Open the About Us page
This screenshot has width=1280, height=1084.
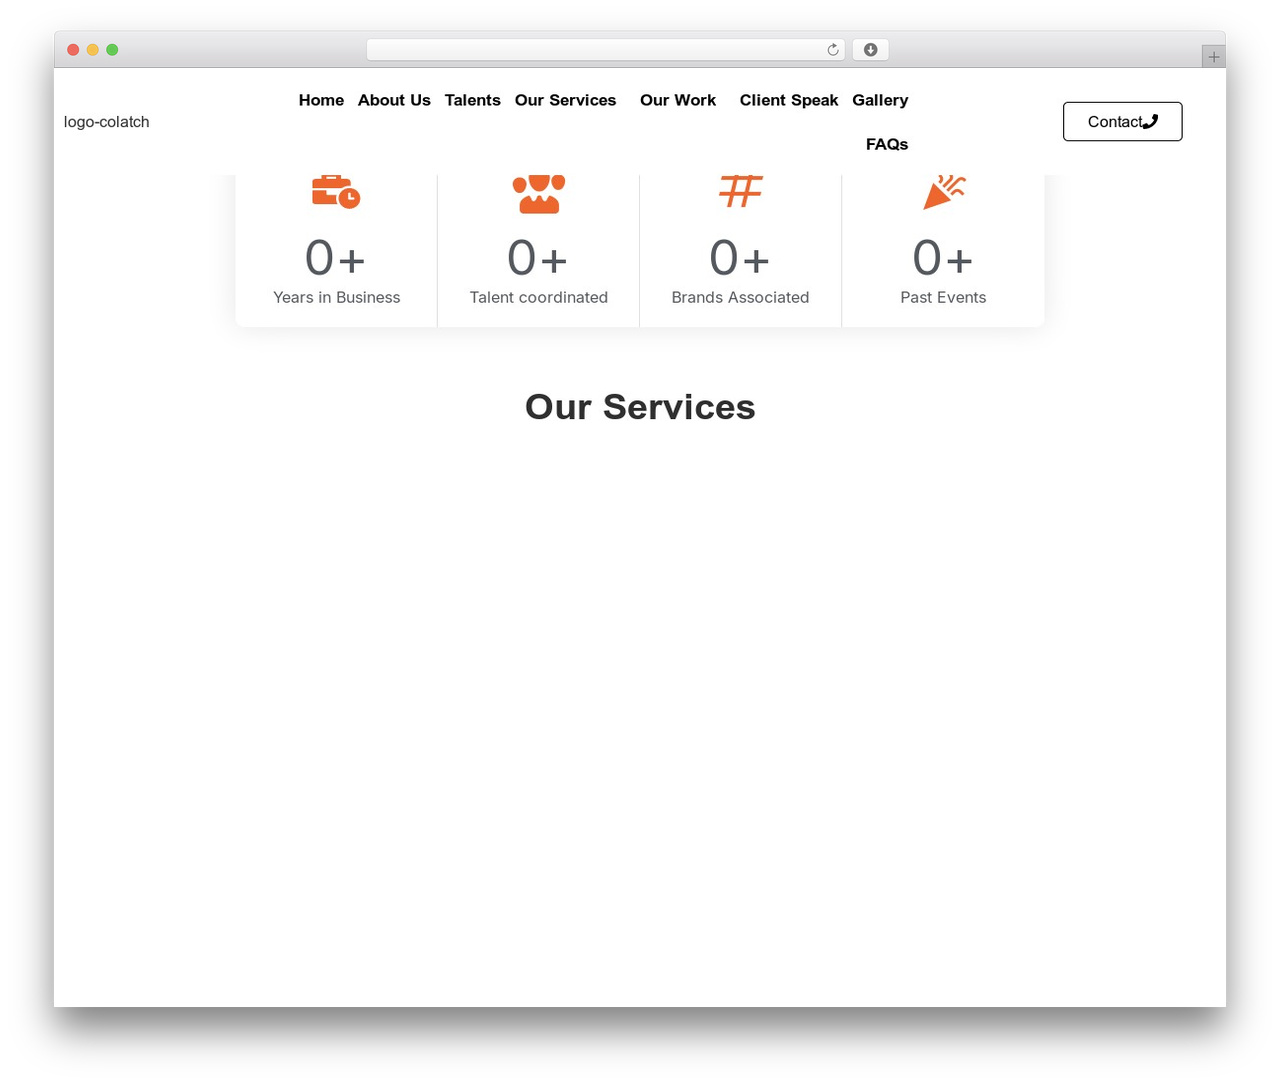(x=394, y=100)
